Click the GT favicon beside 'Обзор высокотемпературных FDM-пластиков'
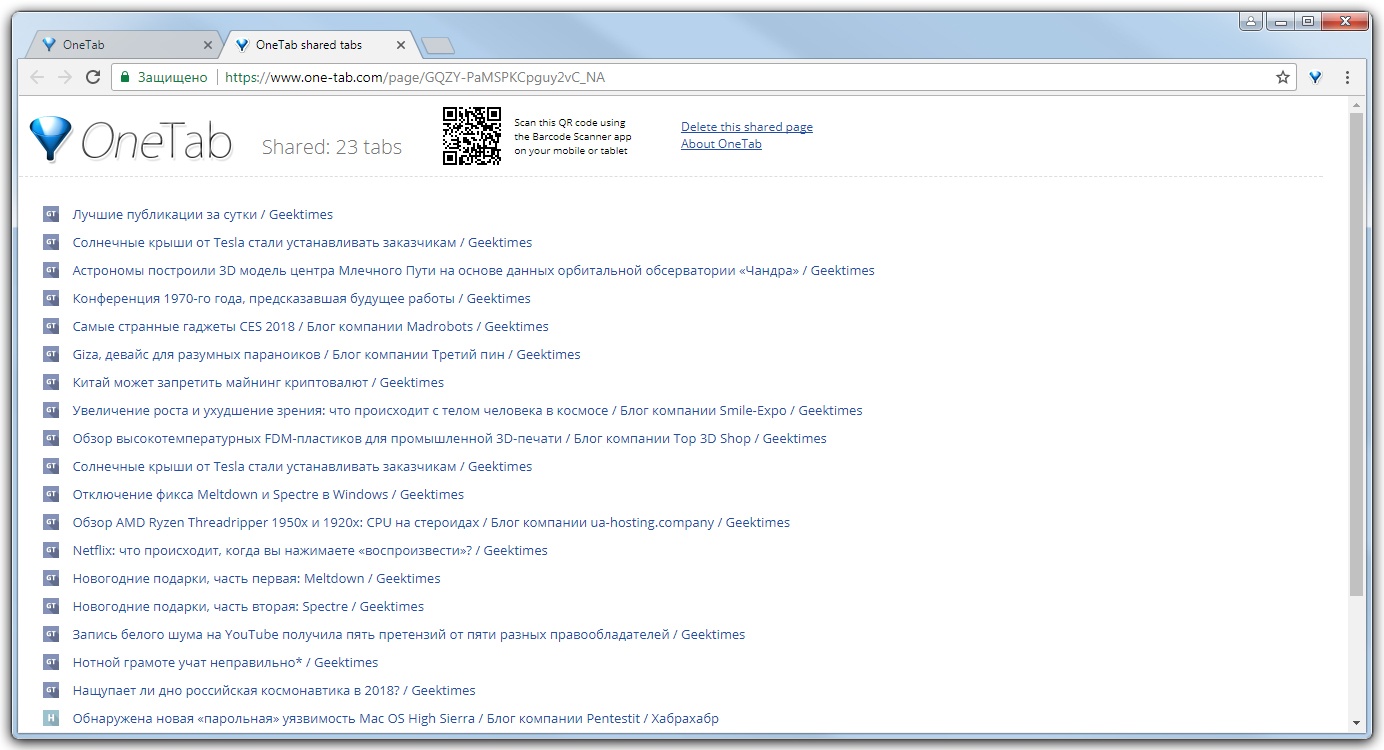1384x750 pixels. tap(51, 438)
